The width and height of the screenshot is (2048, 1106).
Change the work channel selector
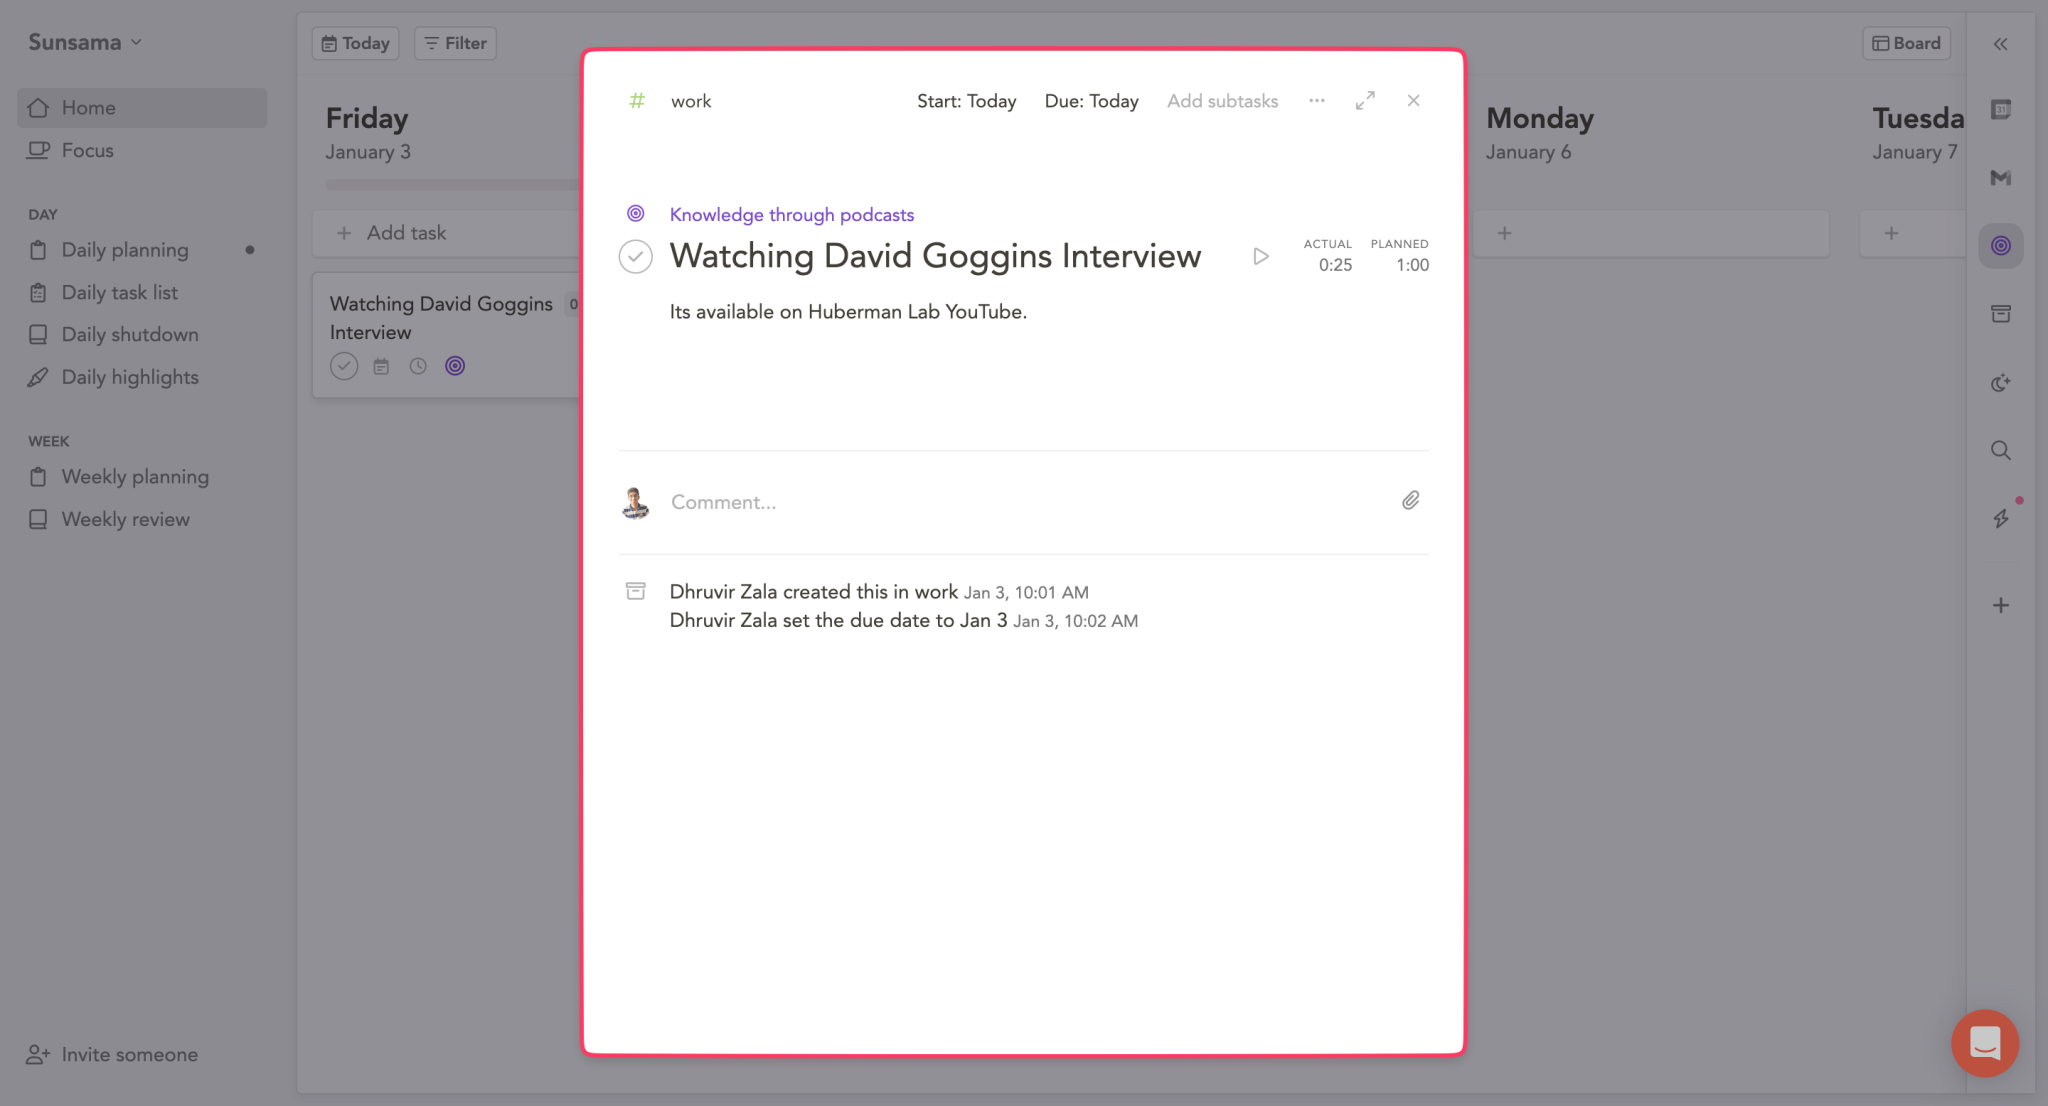point(690,101)
